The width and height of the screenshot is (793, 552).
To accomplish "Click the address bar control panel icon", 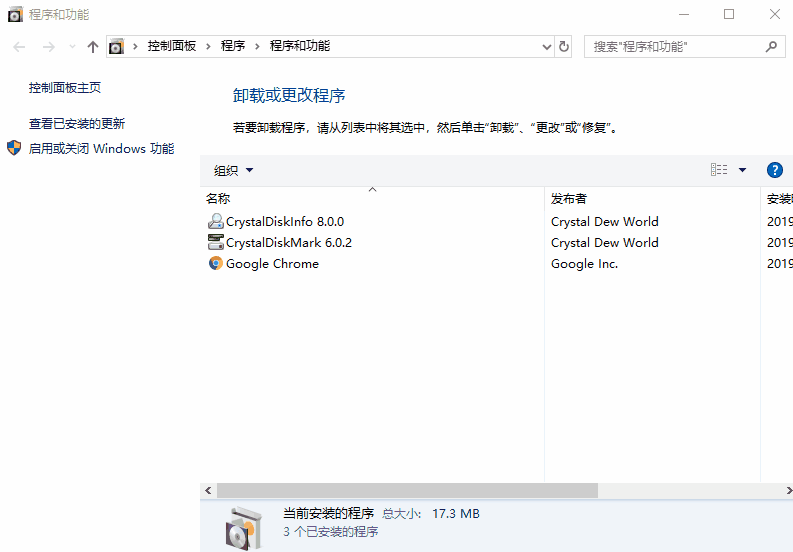I will pyautogui.click(x=117, y=47).
